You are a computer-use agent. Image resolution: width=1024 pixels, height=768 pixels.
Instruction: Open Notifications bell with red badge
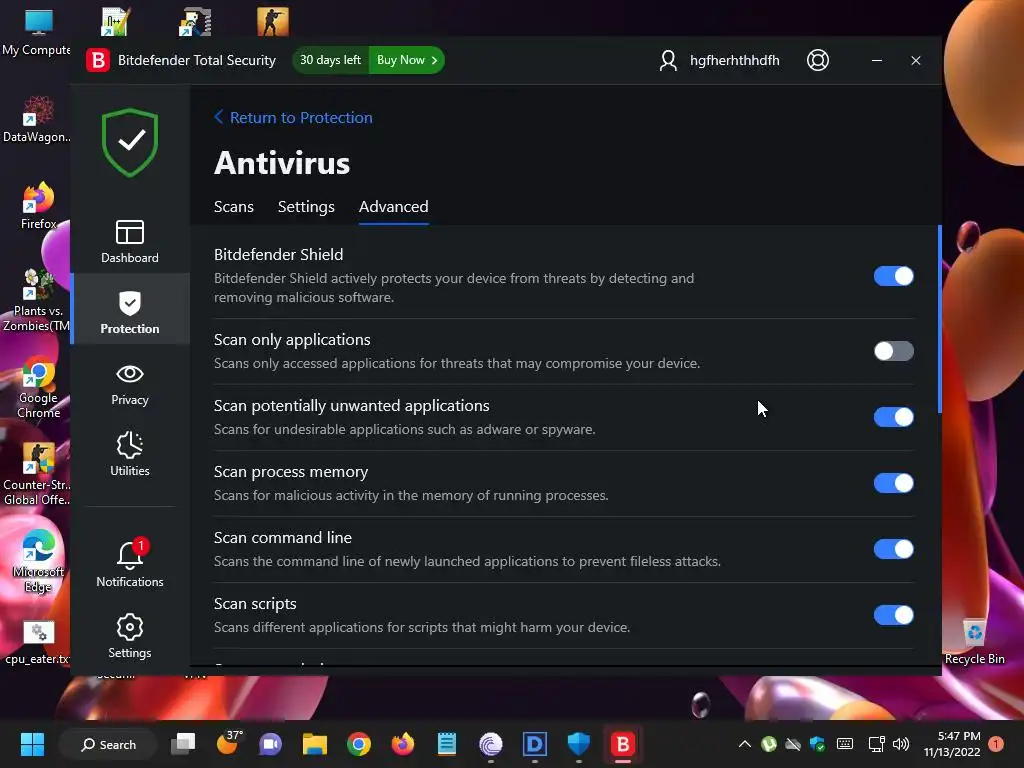click(129, 563)
